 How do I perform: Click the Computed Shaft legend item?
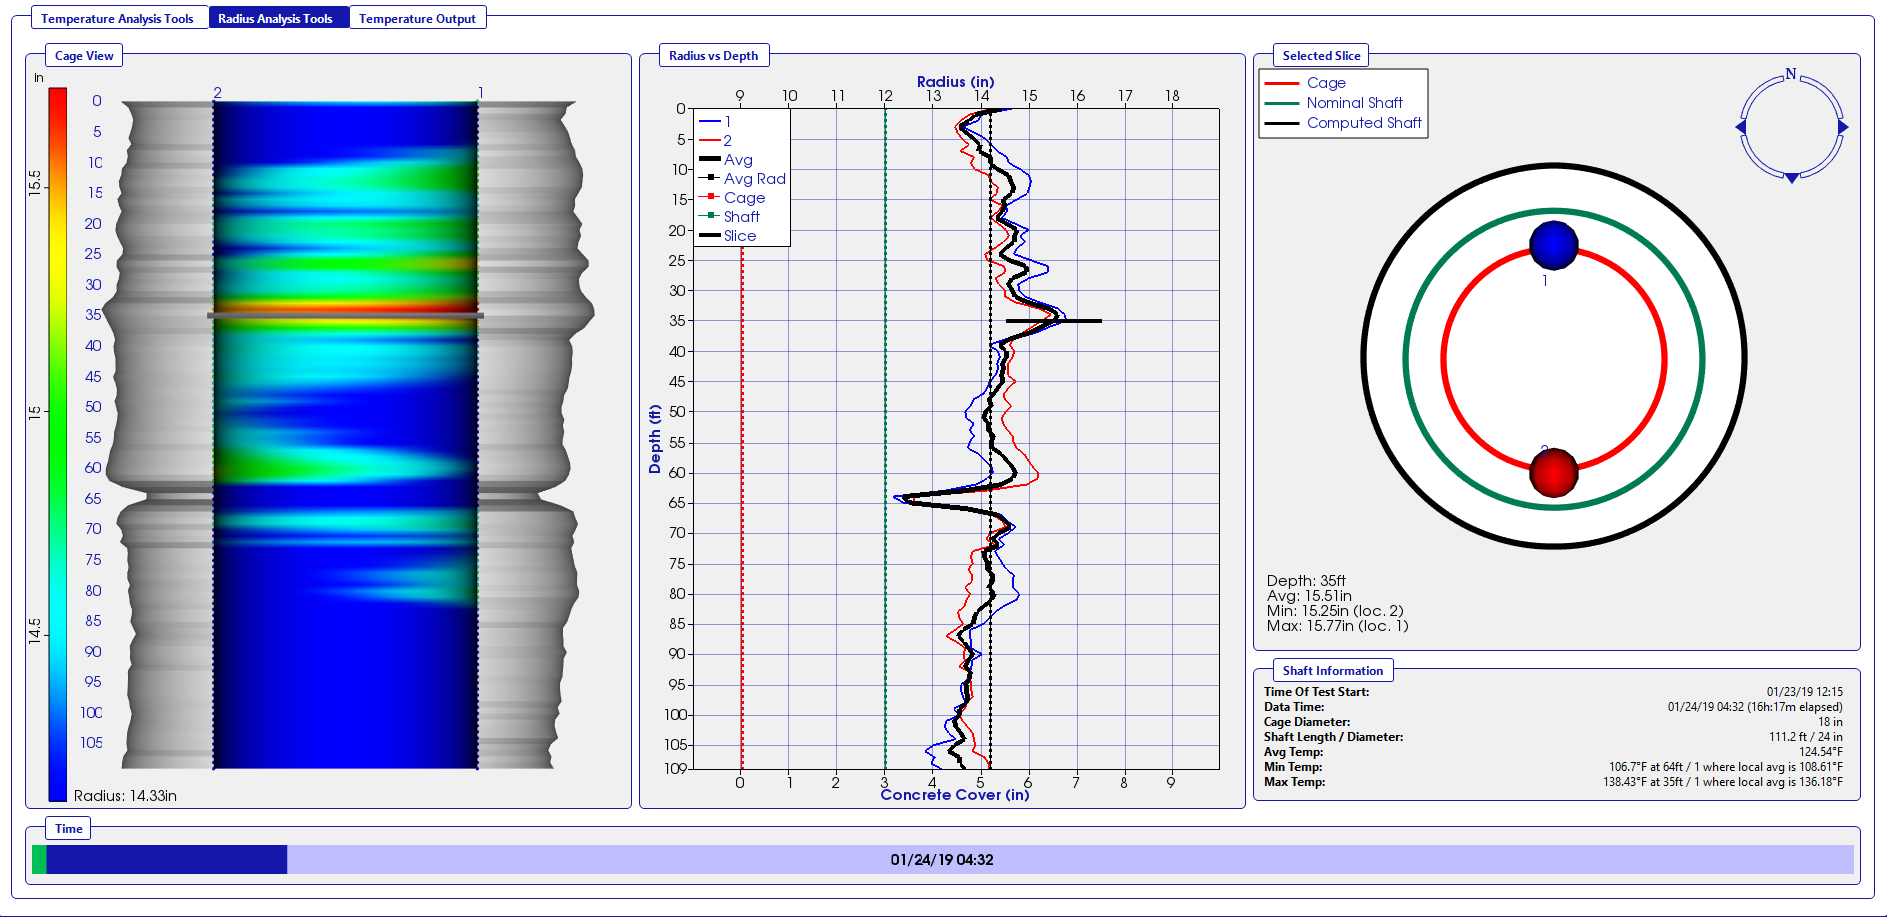click(x=1343, y=123)
